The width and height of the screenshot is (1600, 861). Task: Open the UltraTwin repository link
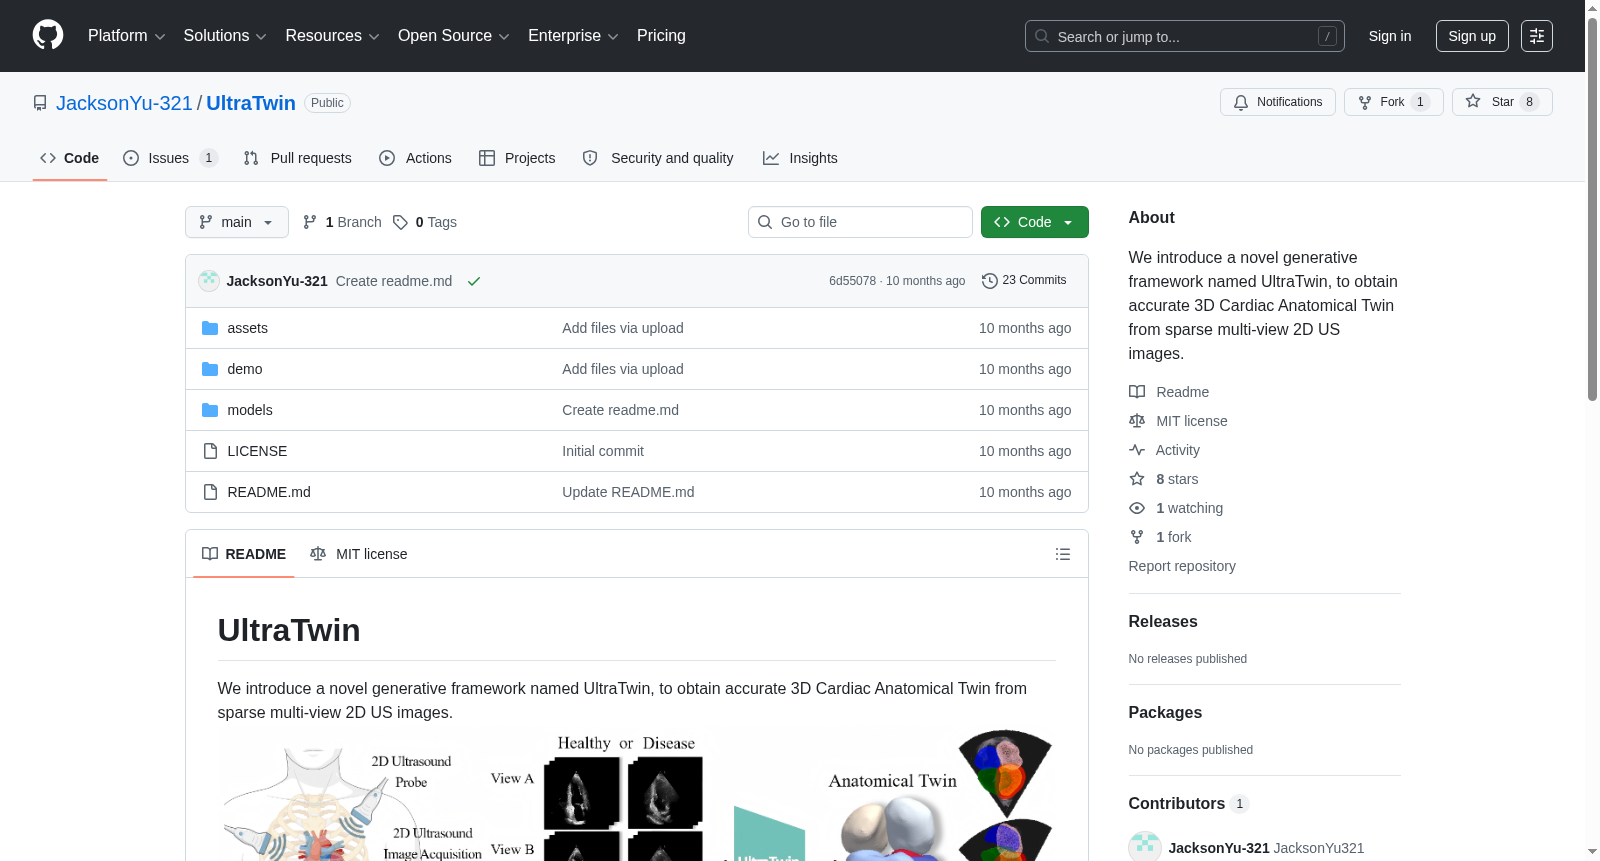point(251,103)
